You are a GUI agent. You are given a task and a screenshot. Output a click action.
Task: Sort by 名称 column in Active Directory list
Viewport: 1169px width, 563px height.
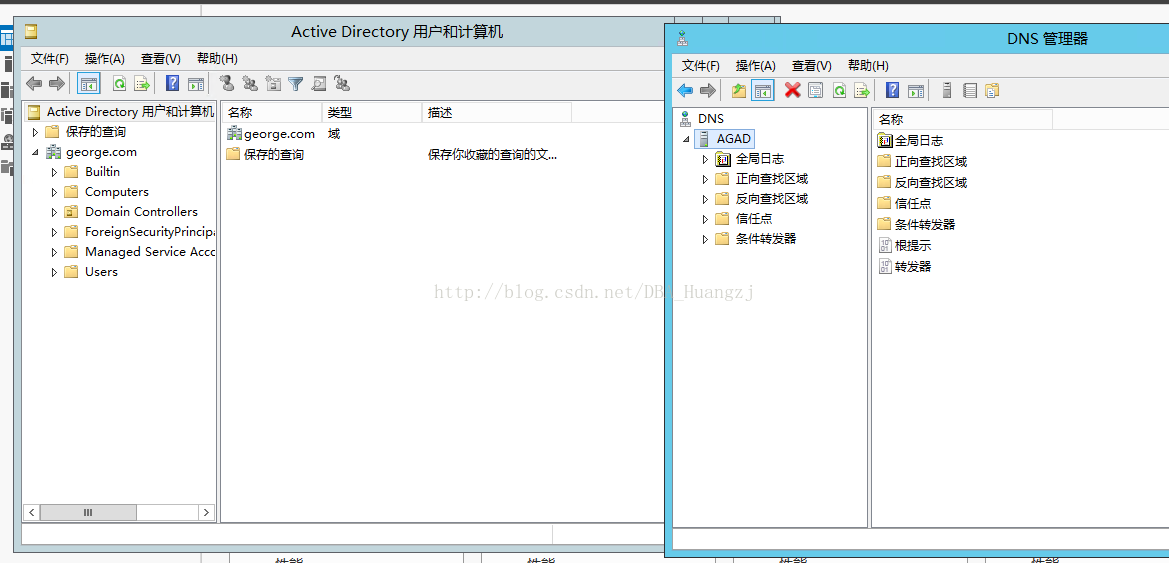click(271, 113)
